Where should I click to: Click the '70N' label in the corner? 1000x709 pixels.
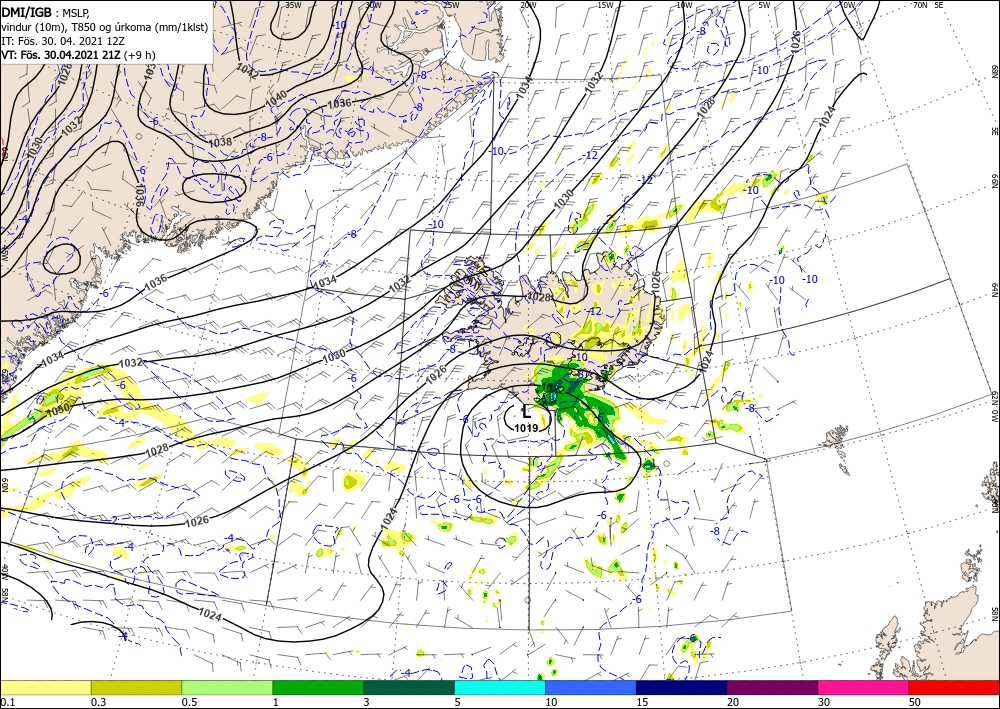click(x=920, y=4)
